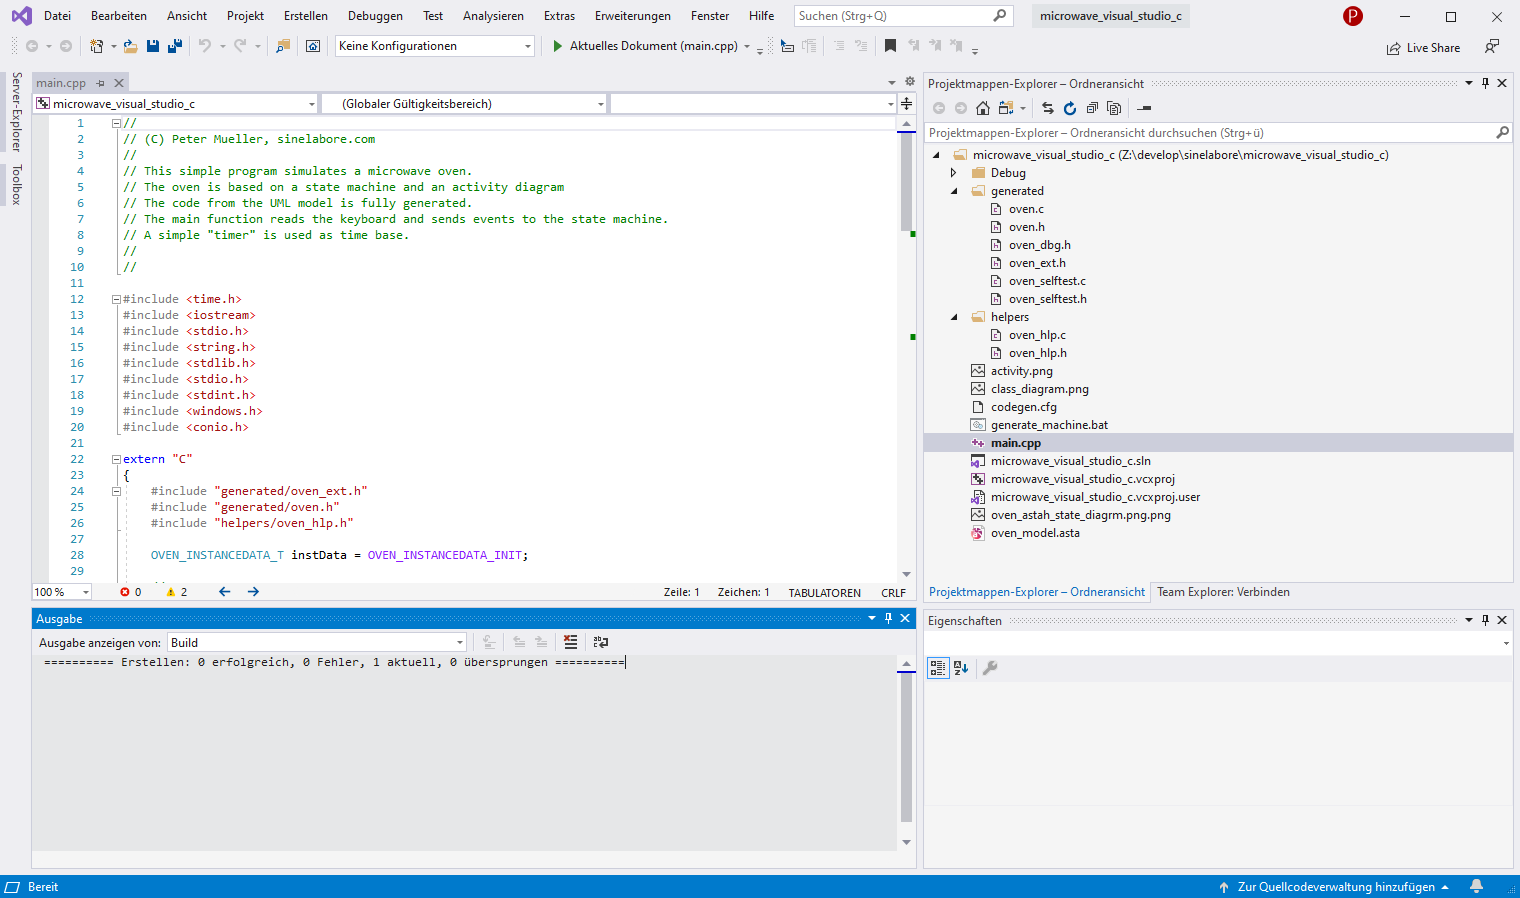This screenshot has height=898, width=1520.
Task: Refresh the Projektmappen-Explorer folder view
Action: point(1070,108)
